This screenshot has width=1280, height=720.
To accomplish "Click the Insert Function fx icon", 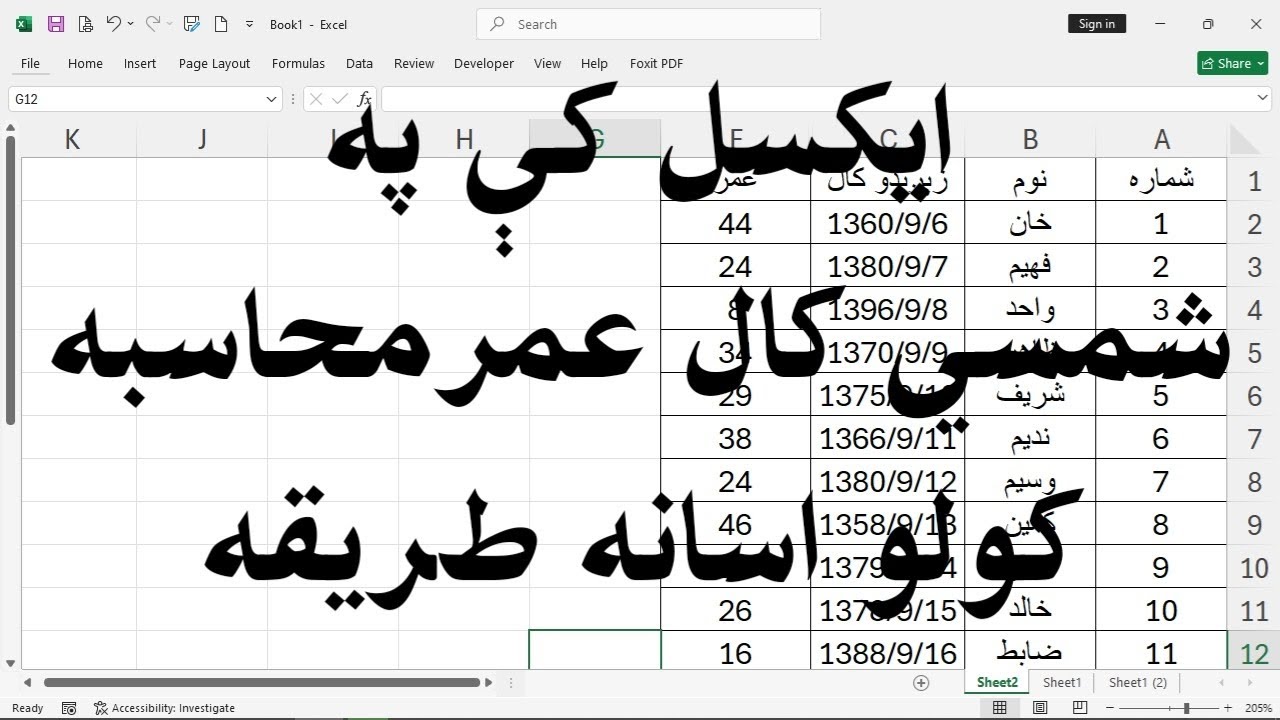I will pos(364,99).
